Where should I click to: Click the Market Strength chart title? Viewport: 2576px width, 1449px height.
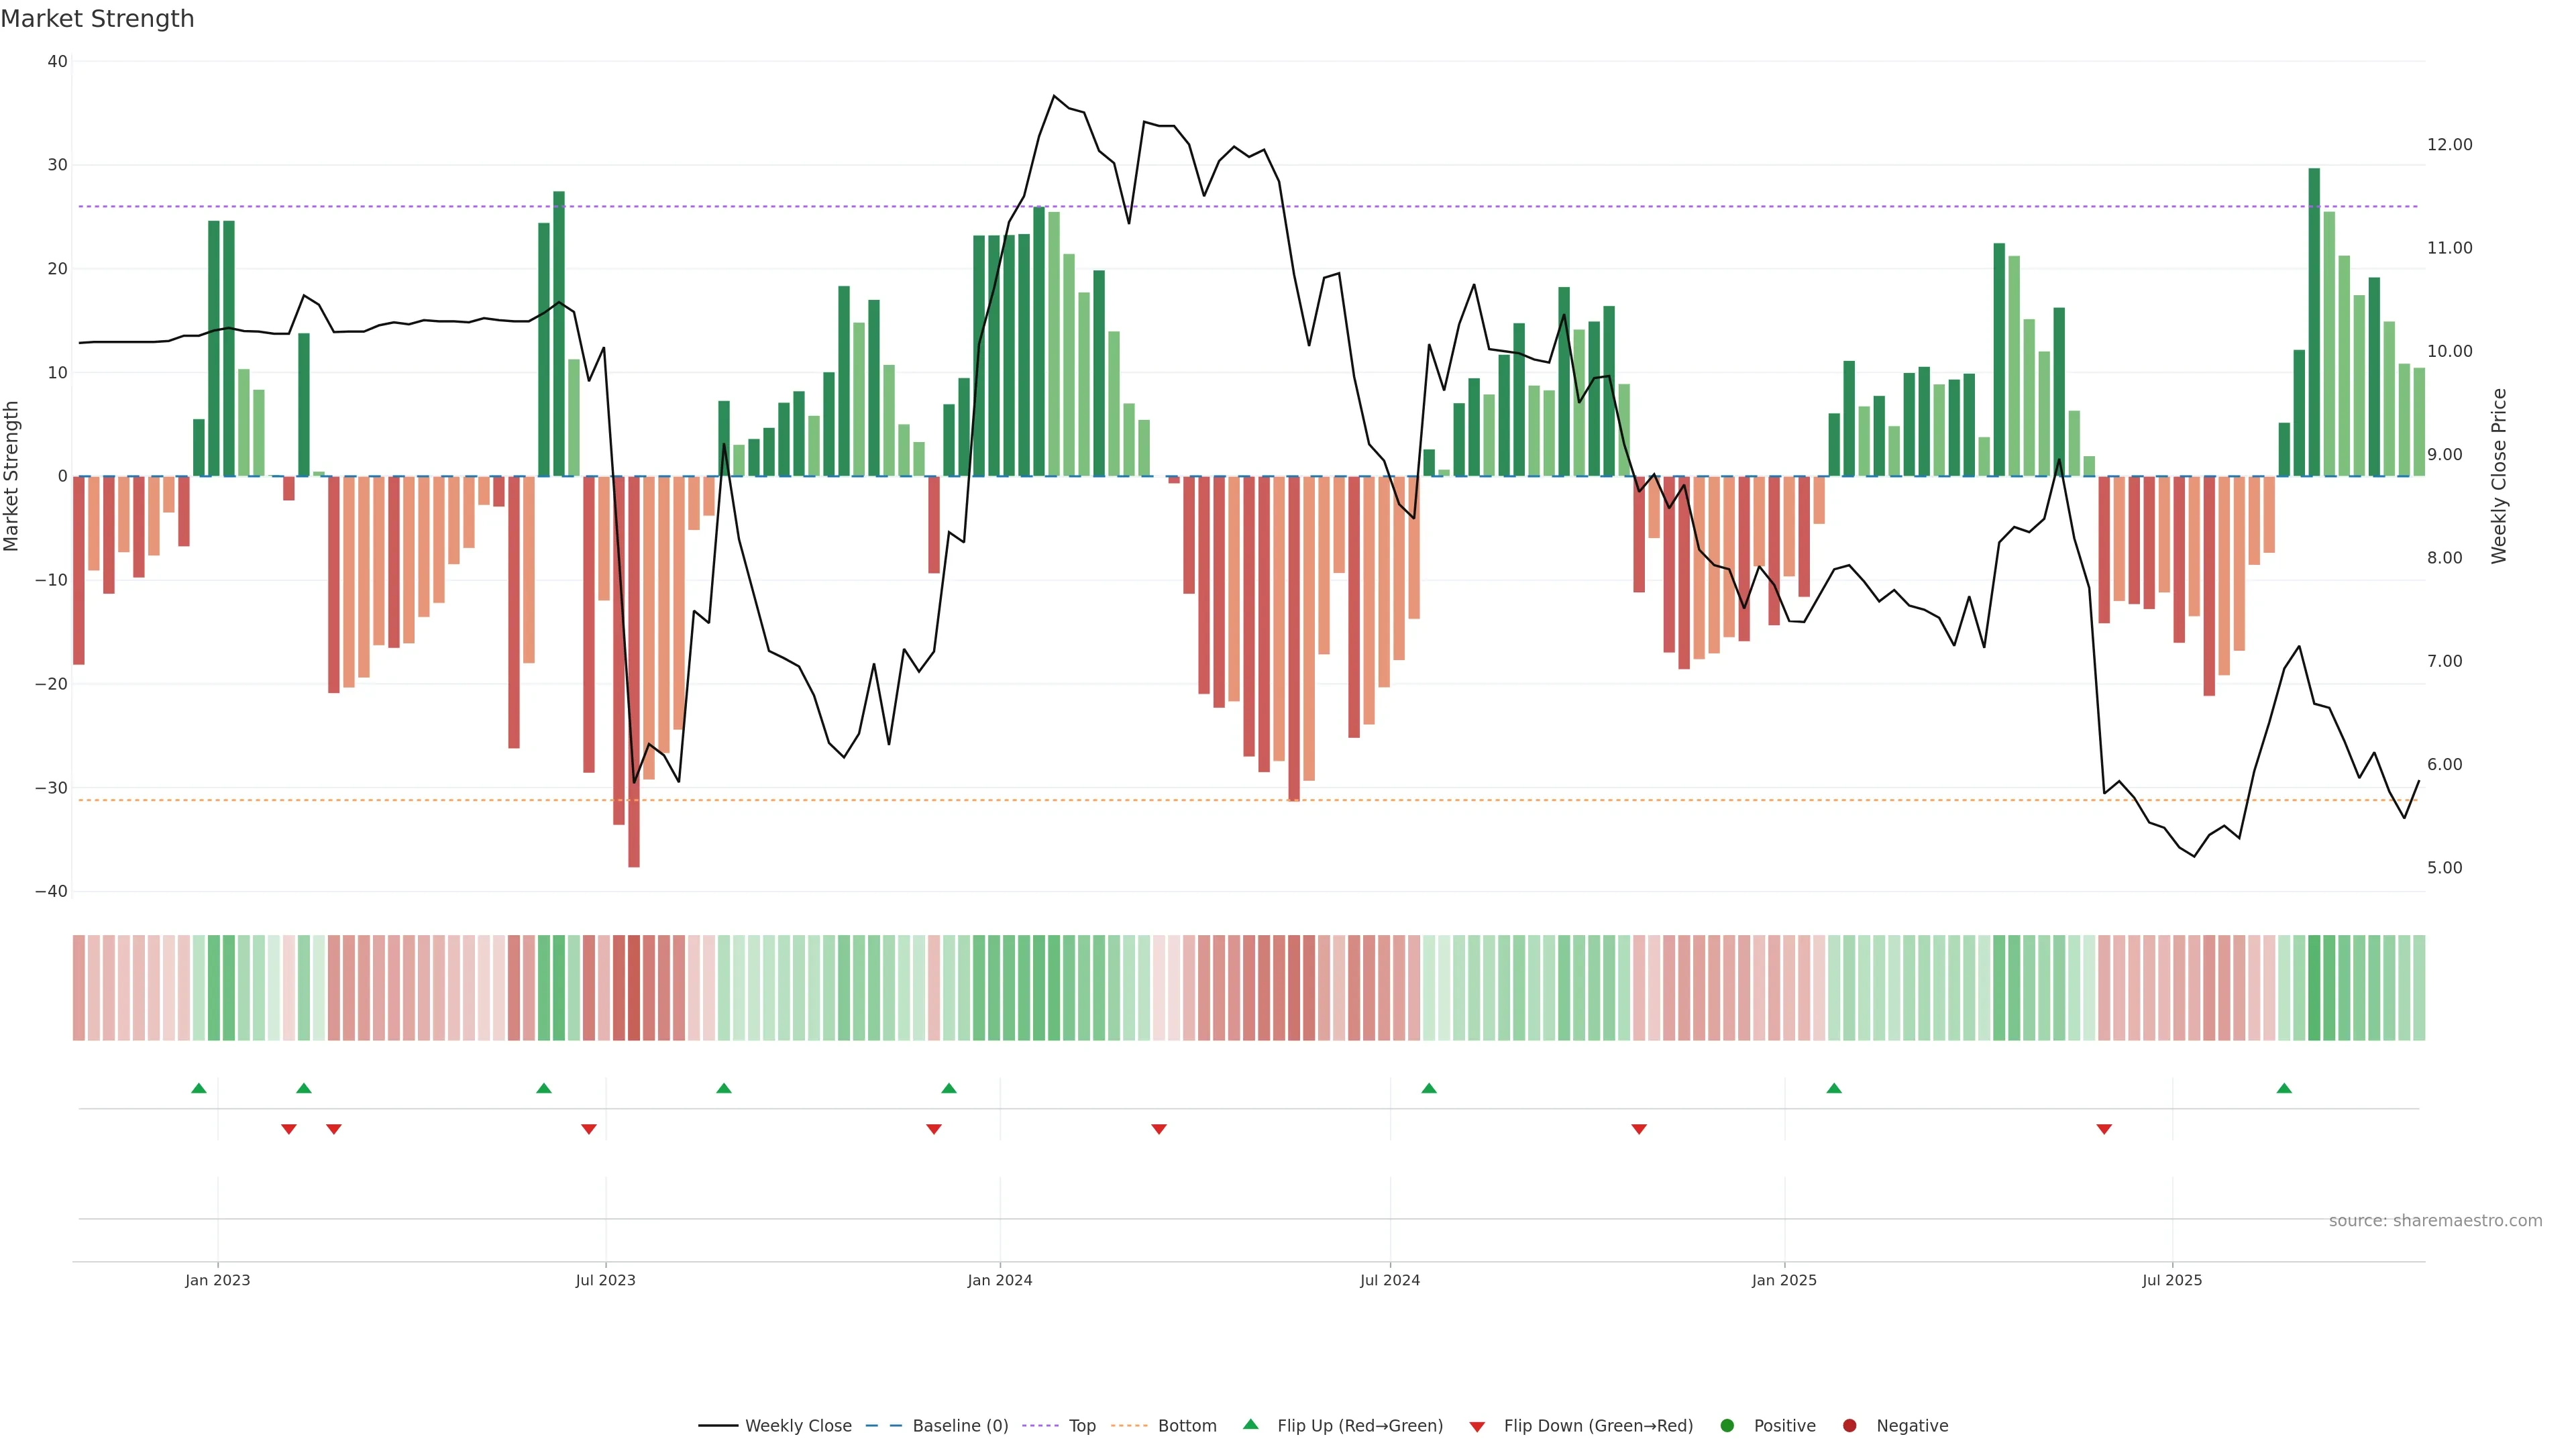pyautogui.click(x=97, y=18)
